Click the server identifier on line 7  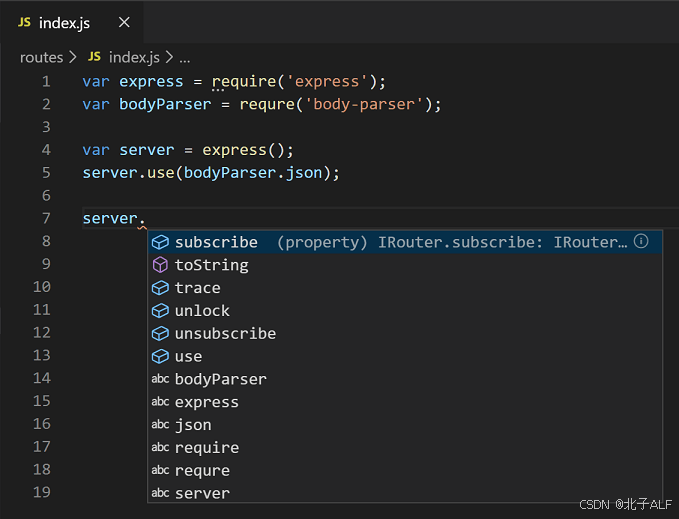110,219
